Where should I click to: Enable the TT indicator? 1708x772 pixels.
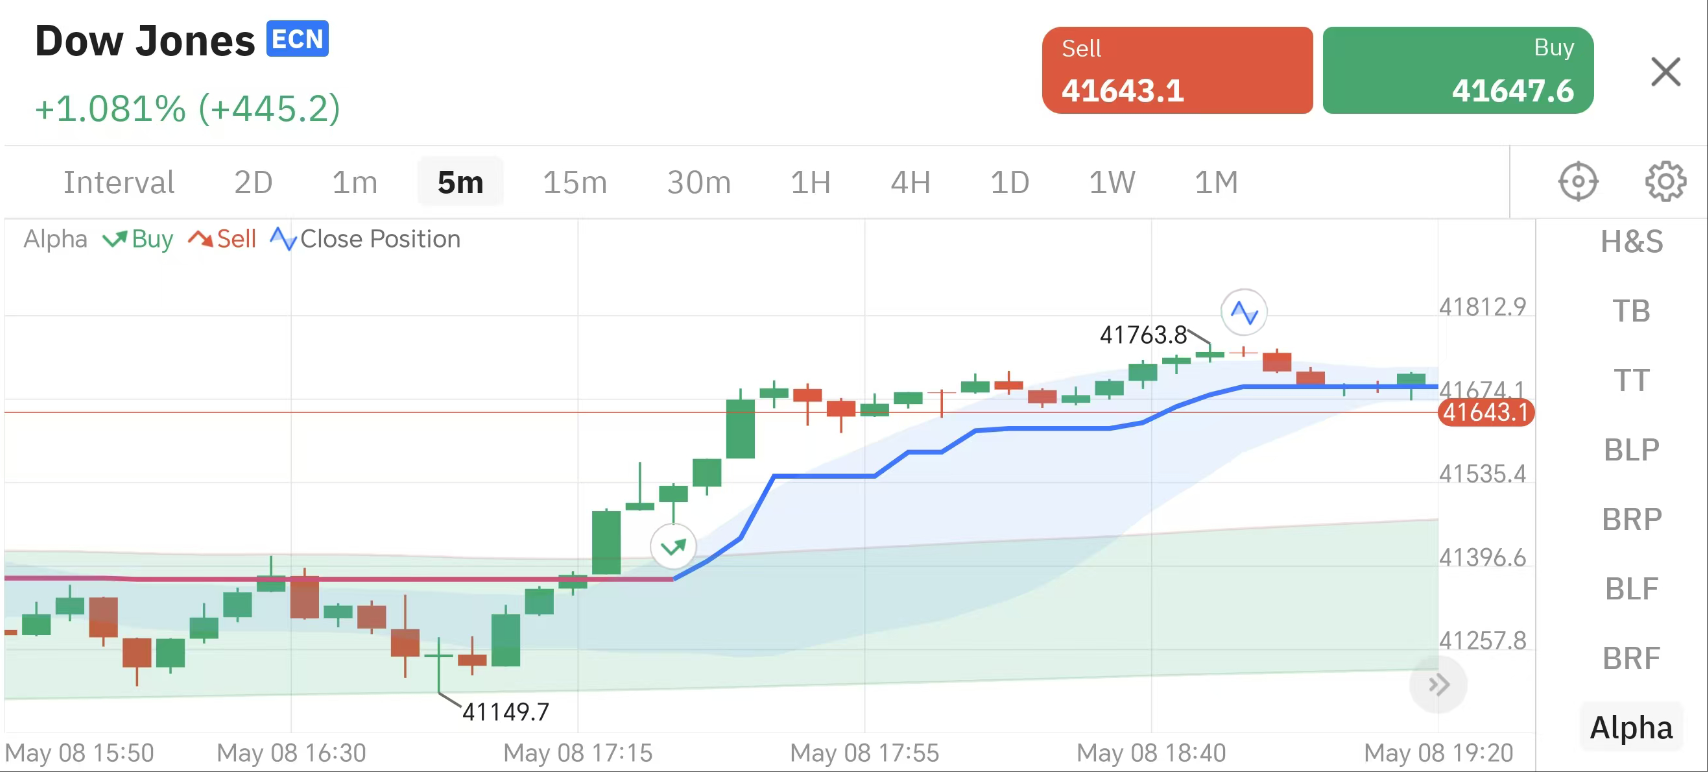point(1632,380)
